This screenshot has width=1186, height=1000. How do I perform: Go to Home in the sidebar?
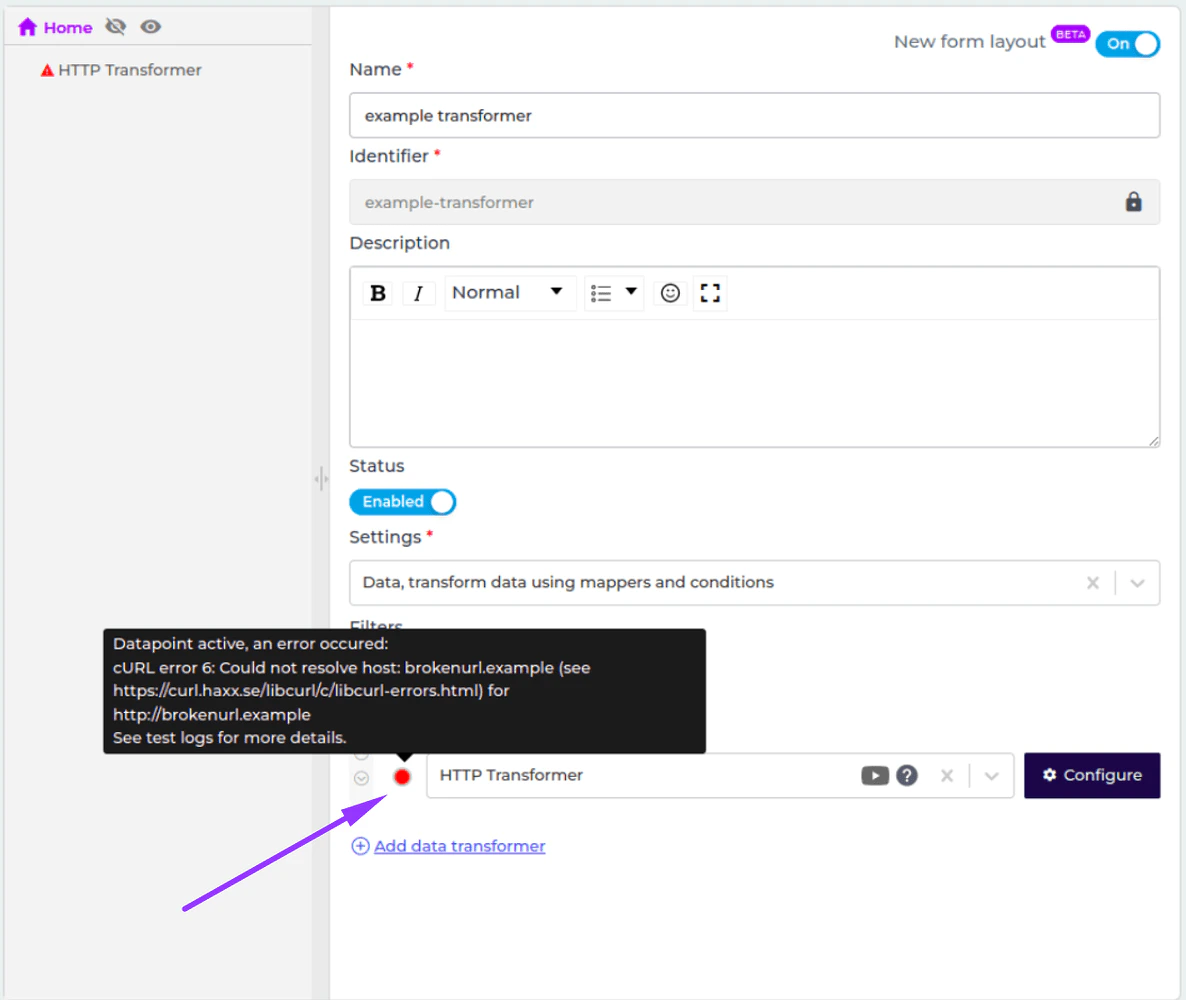point(55,27)
